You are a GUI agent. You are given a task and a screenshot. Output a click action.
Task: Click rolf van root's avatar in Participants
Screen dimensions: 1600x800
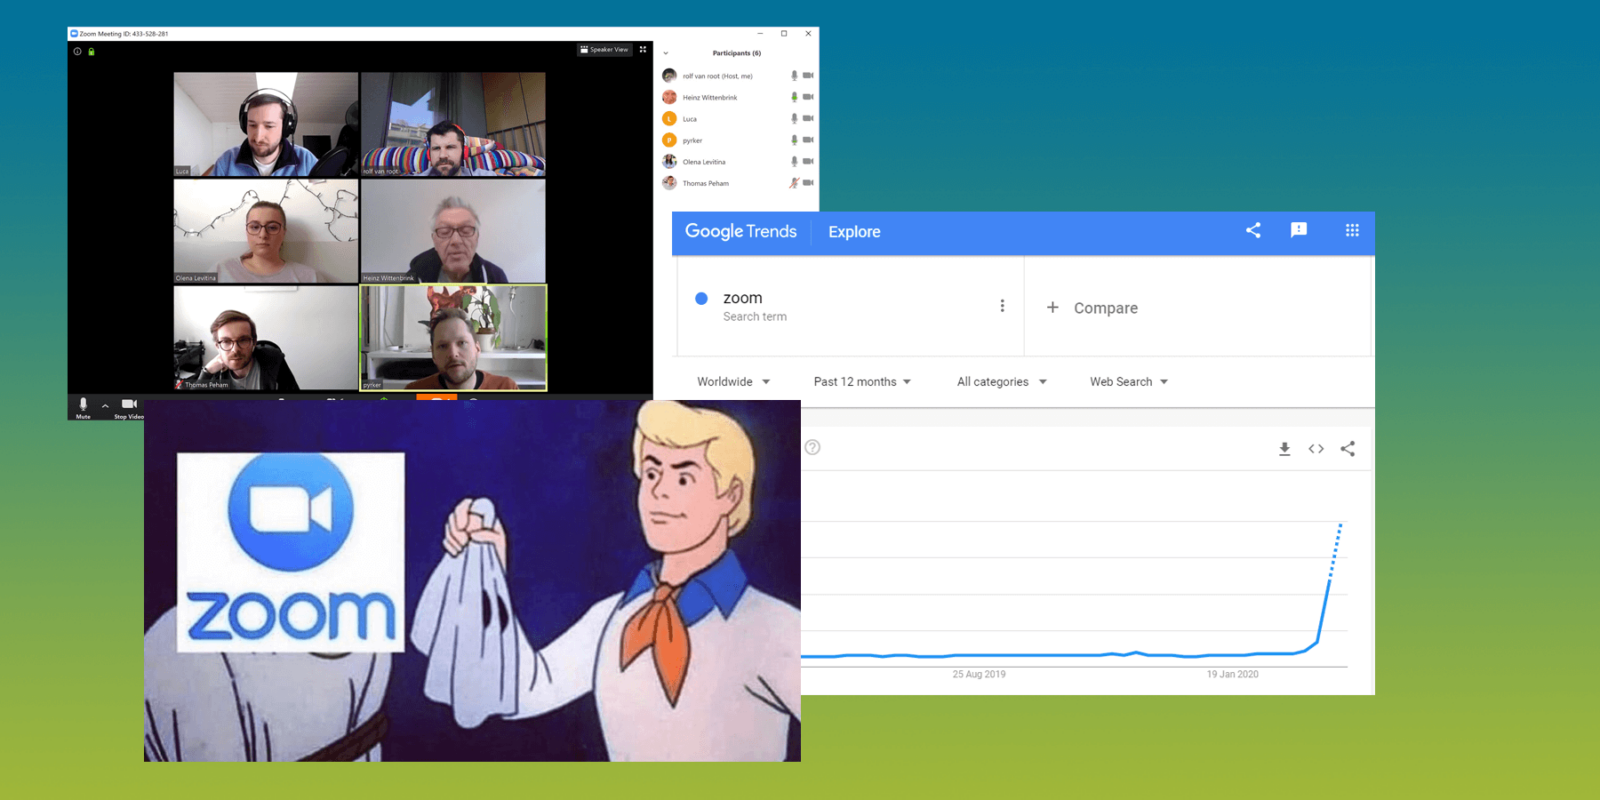click(x=669, y=75)
